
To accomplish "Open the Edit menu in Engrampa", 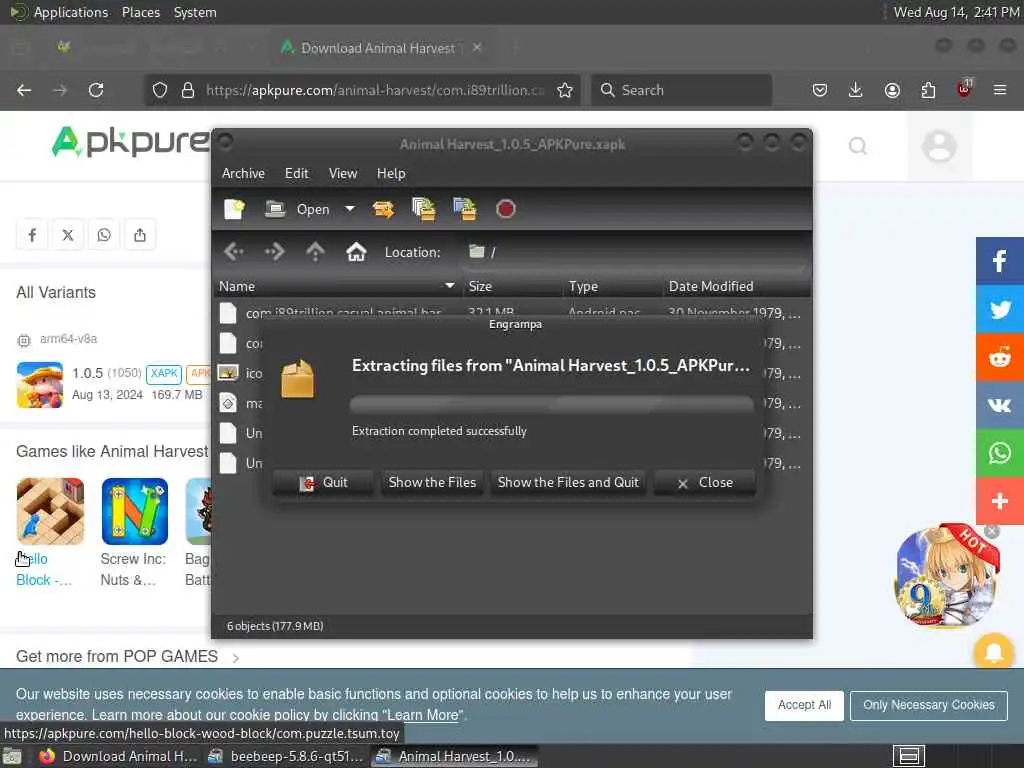I will tap(296, 173).
